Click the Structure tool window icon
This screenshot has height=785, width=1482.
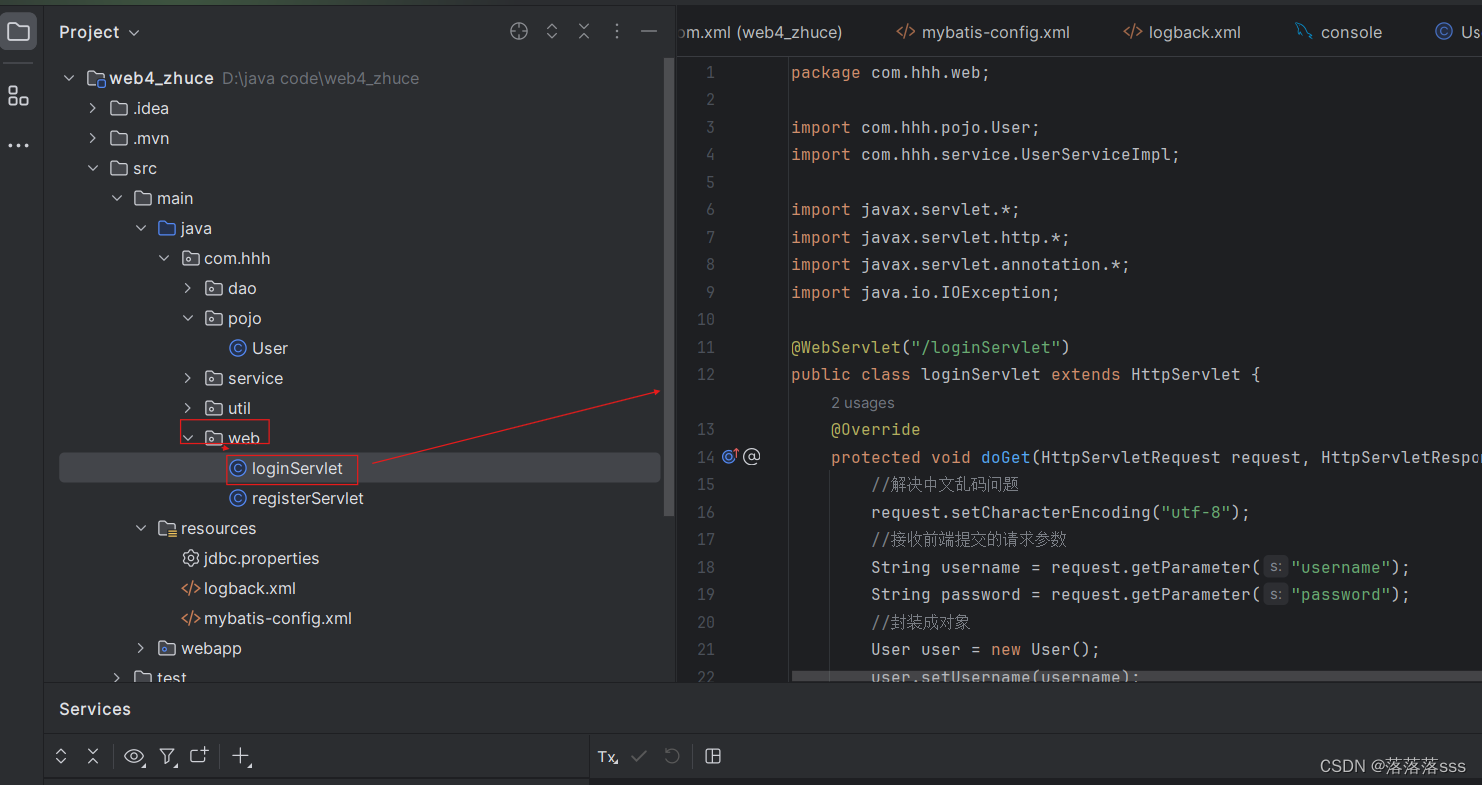click(18, 96)
